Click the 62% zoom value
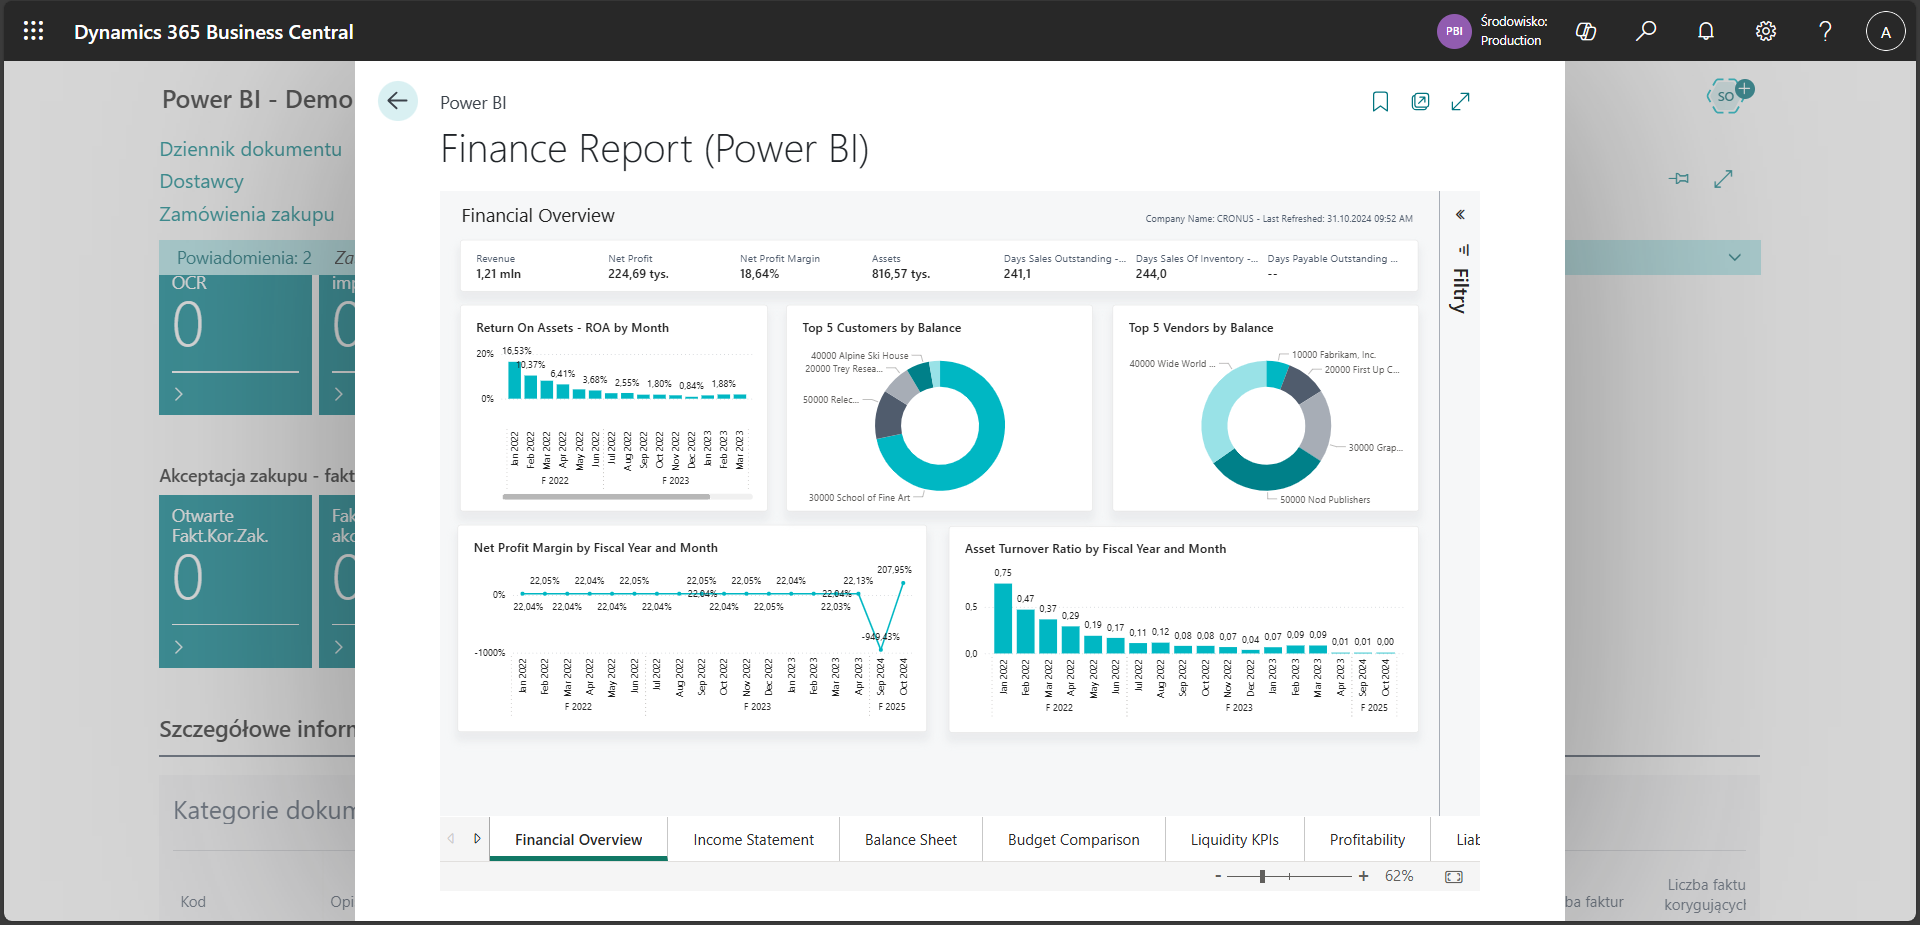This screenshot has width=1920, height=925. [1399, 876]
